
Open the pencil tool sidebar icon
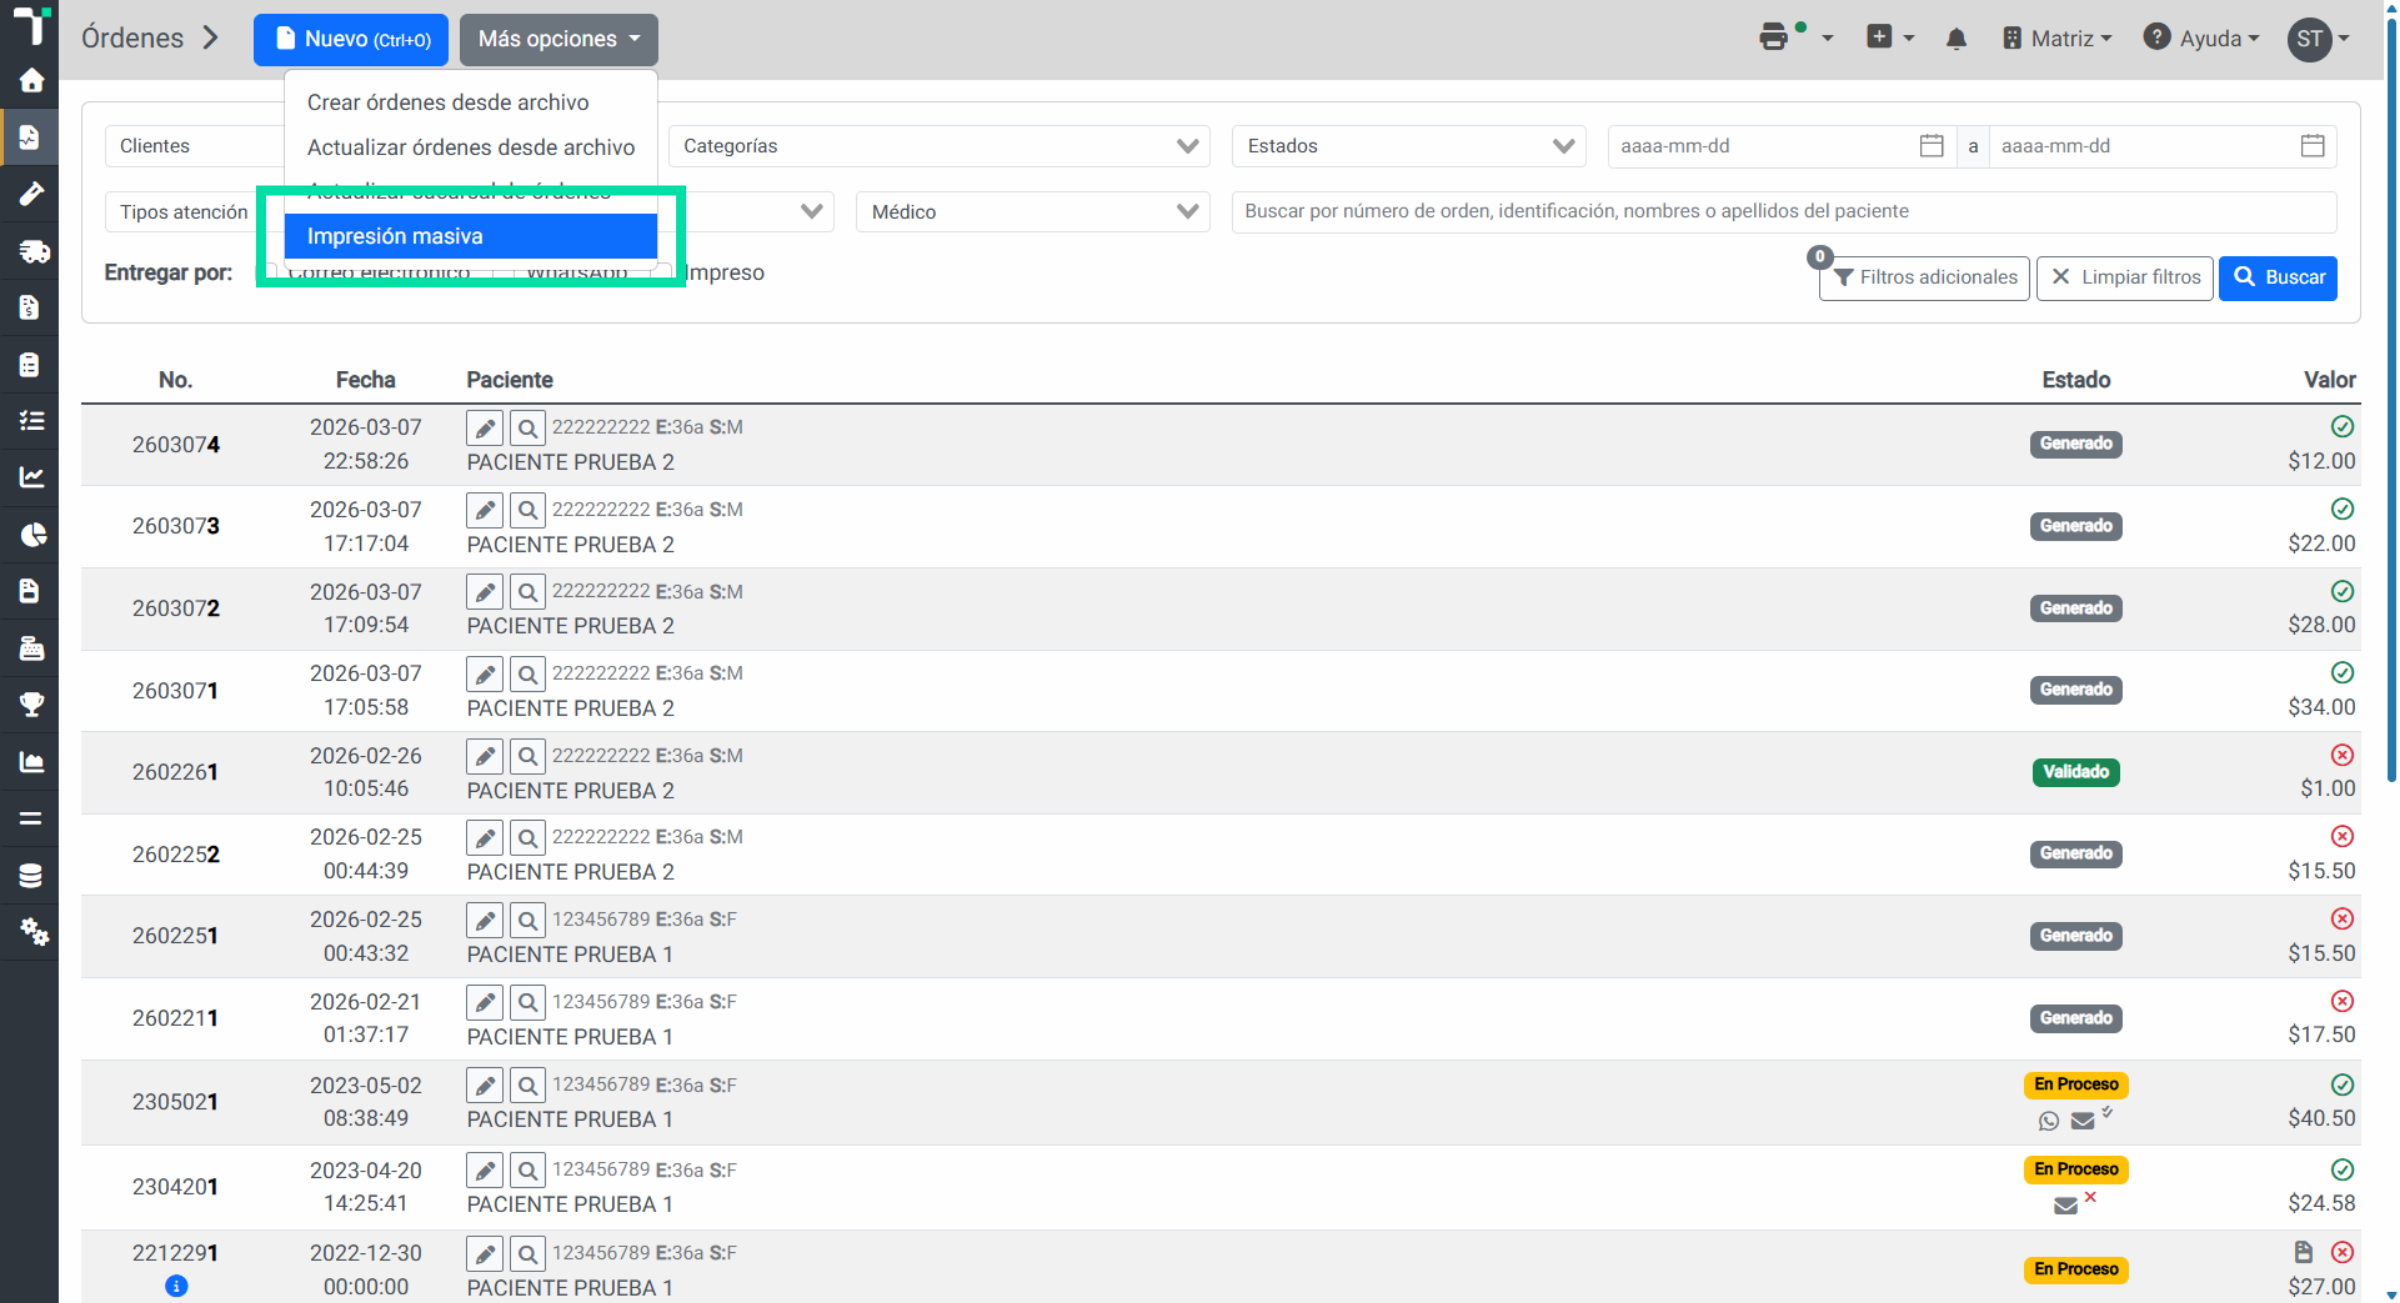click(31, 193)
